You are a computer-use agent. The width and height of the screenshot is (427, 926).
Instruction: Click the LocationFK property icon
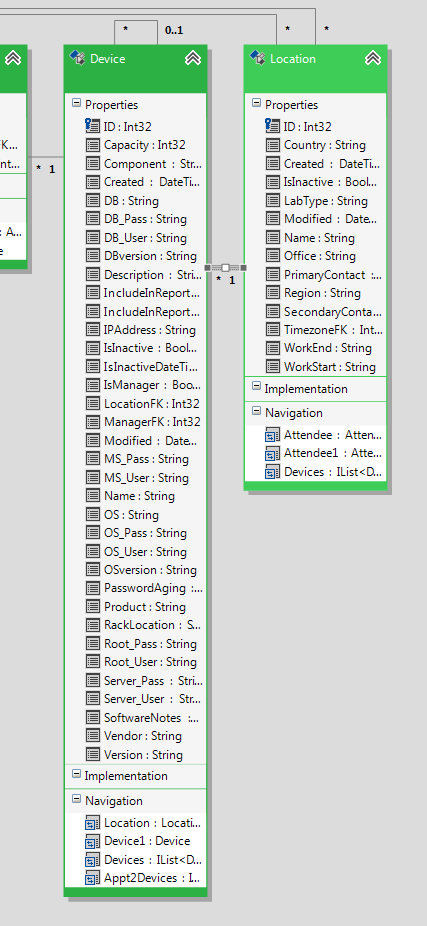93,404
